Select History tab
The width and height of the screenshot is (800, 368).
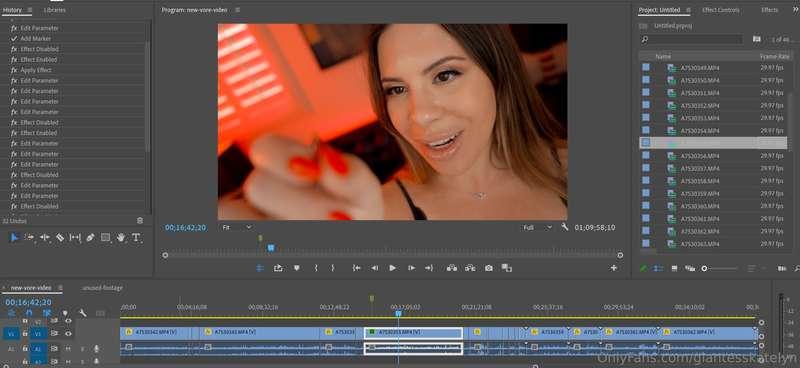tap(12, 10)
